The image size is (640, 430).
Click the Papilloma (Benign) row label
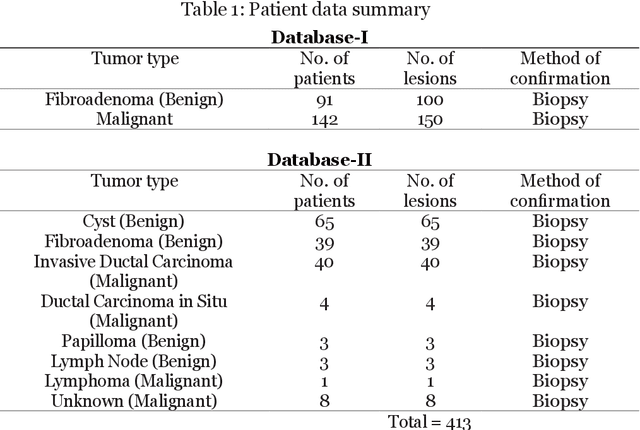(135, 340)
